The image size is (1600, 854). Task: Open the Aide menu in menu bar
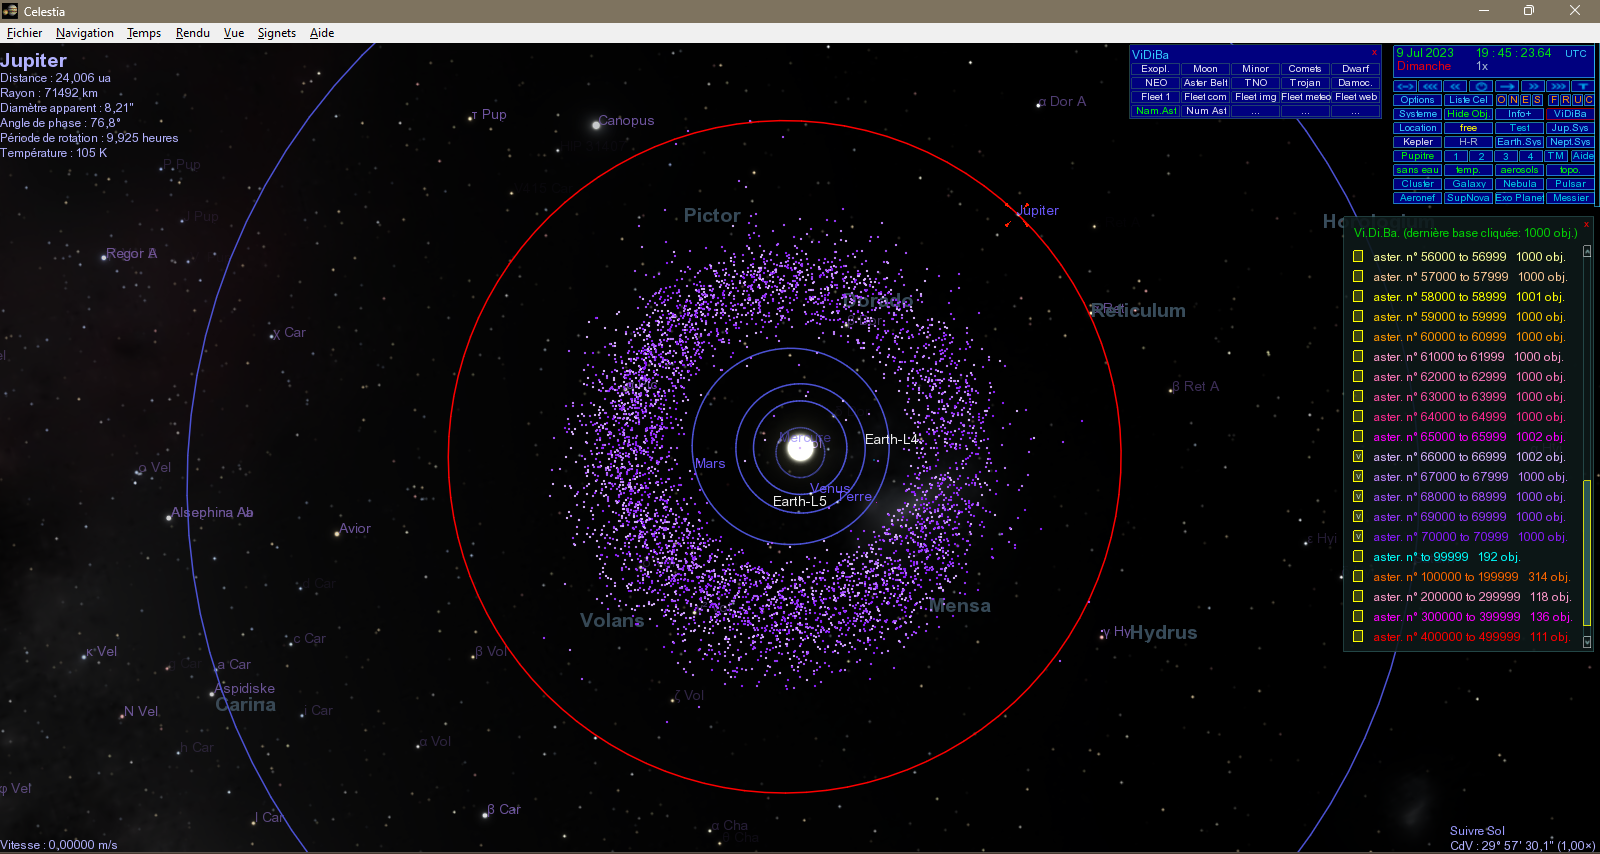point(322,33)
